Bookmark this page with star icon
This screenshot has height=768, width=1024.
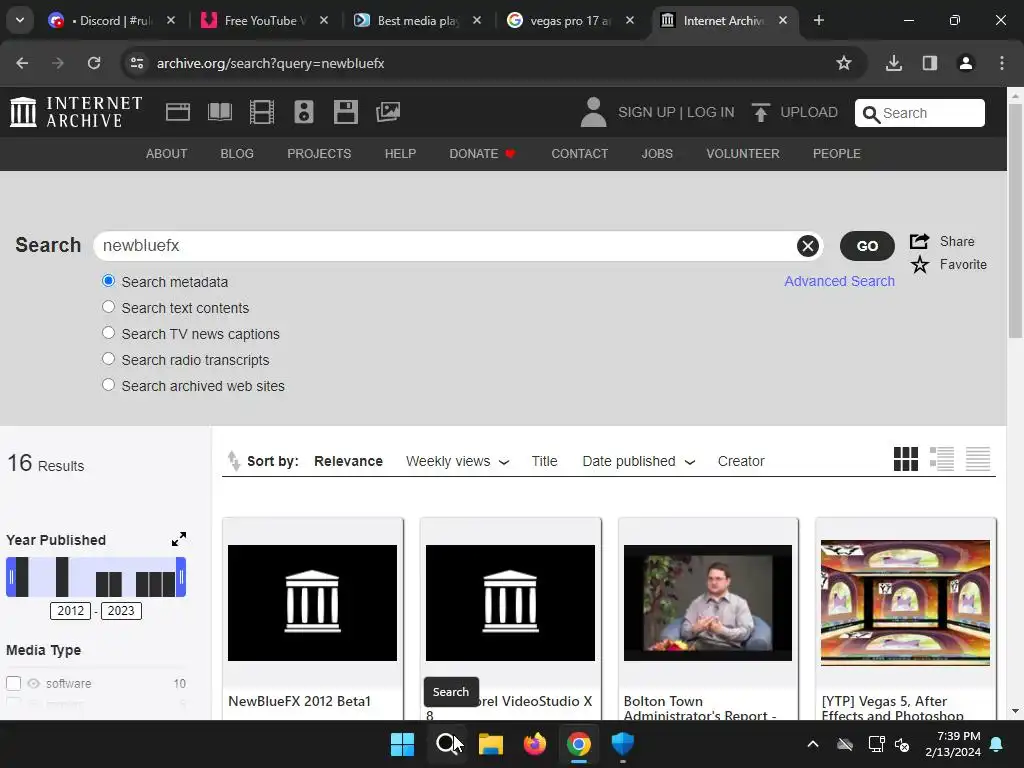844,63
